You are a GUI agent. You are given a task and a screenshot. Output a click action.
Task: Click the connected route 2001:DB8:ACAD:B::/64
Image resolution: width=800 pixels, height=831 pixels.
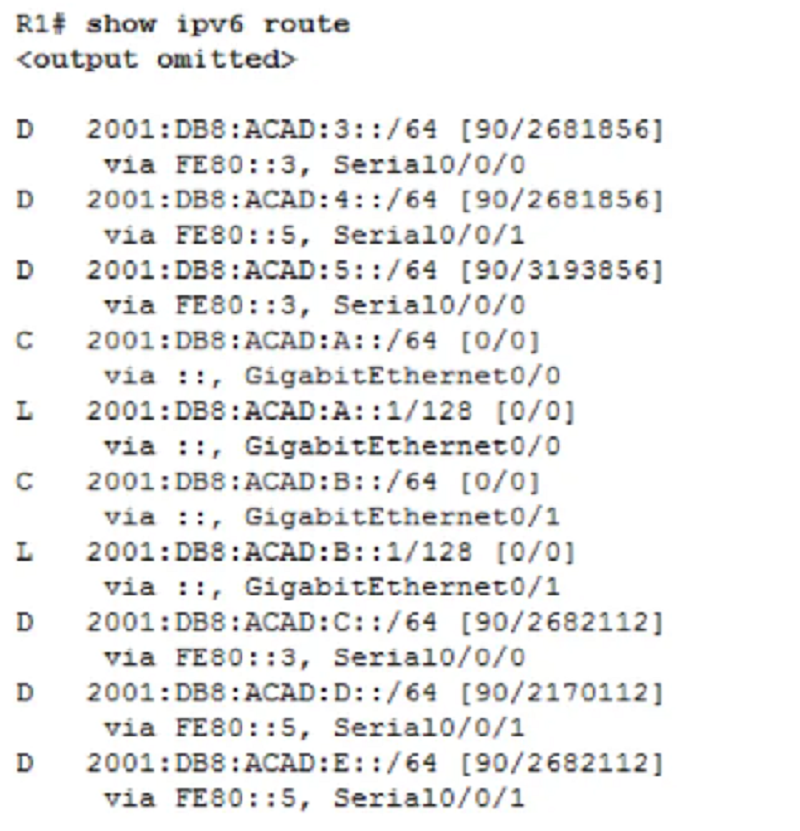[262, 482]
